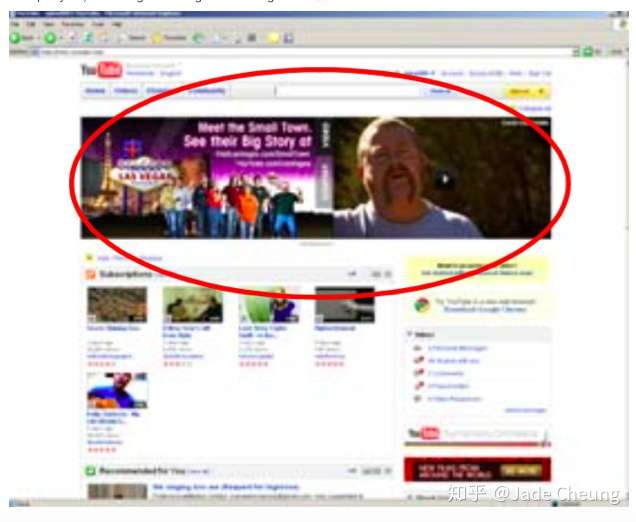636x522 pixels.
Task: Click the orange Subscriptions feed icon
Action: (x=90, y=275)
